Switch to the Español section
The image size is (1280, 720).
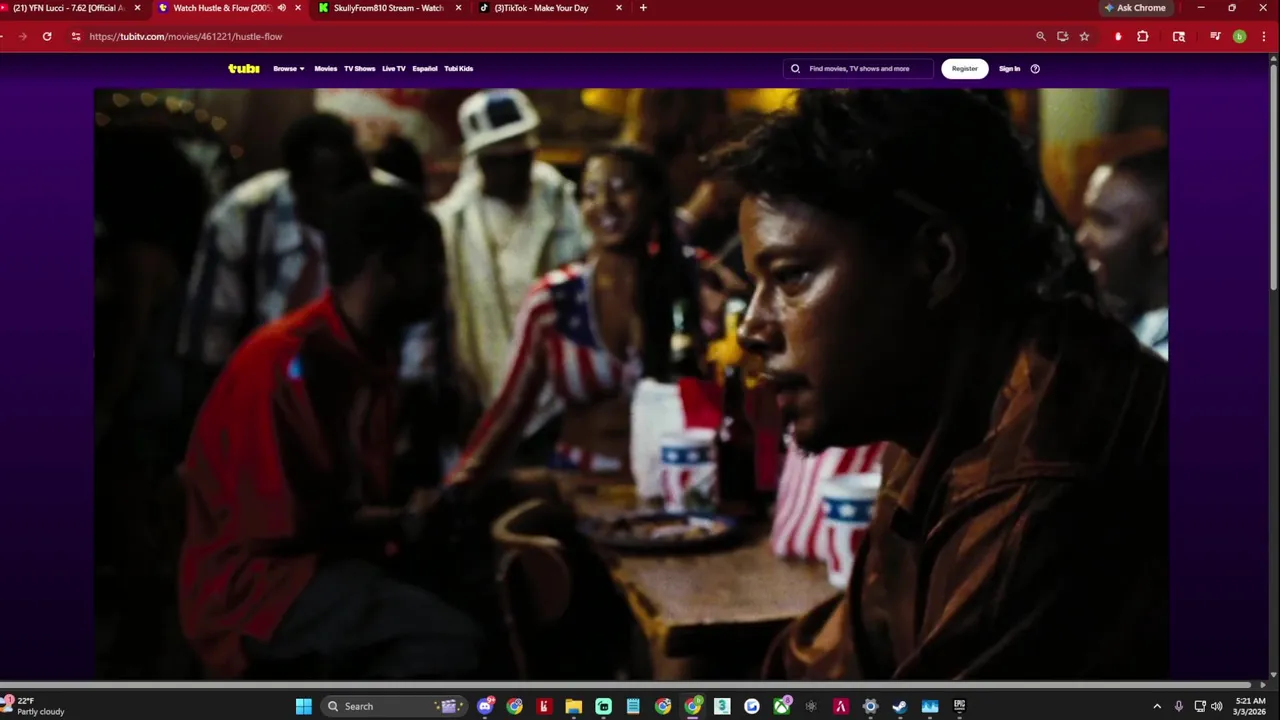coord(425,69)
